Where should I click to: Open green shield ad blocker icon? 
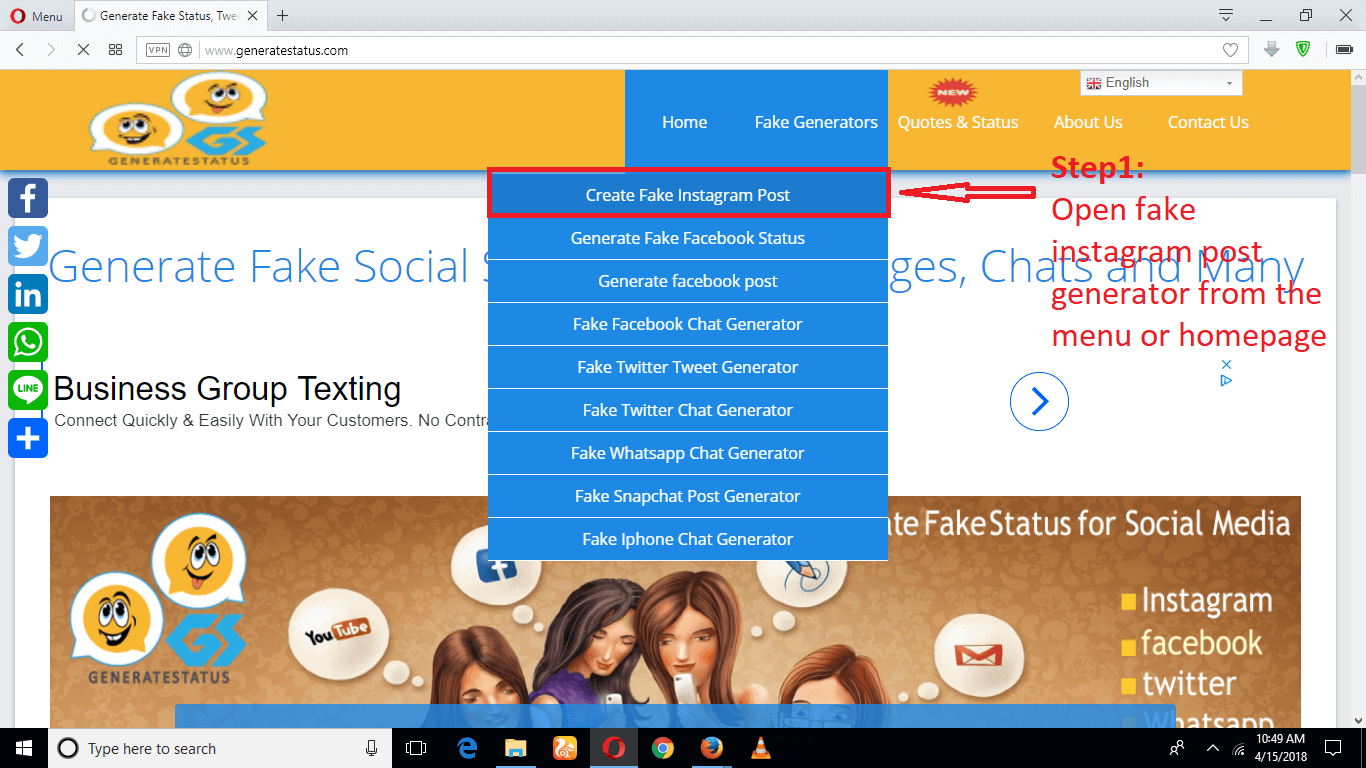coord(1303,49)
